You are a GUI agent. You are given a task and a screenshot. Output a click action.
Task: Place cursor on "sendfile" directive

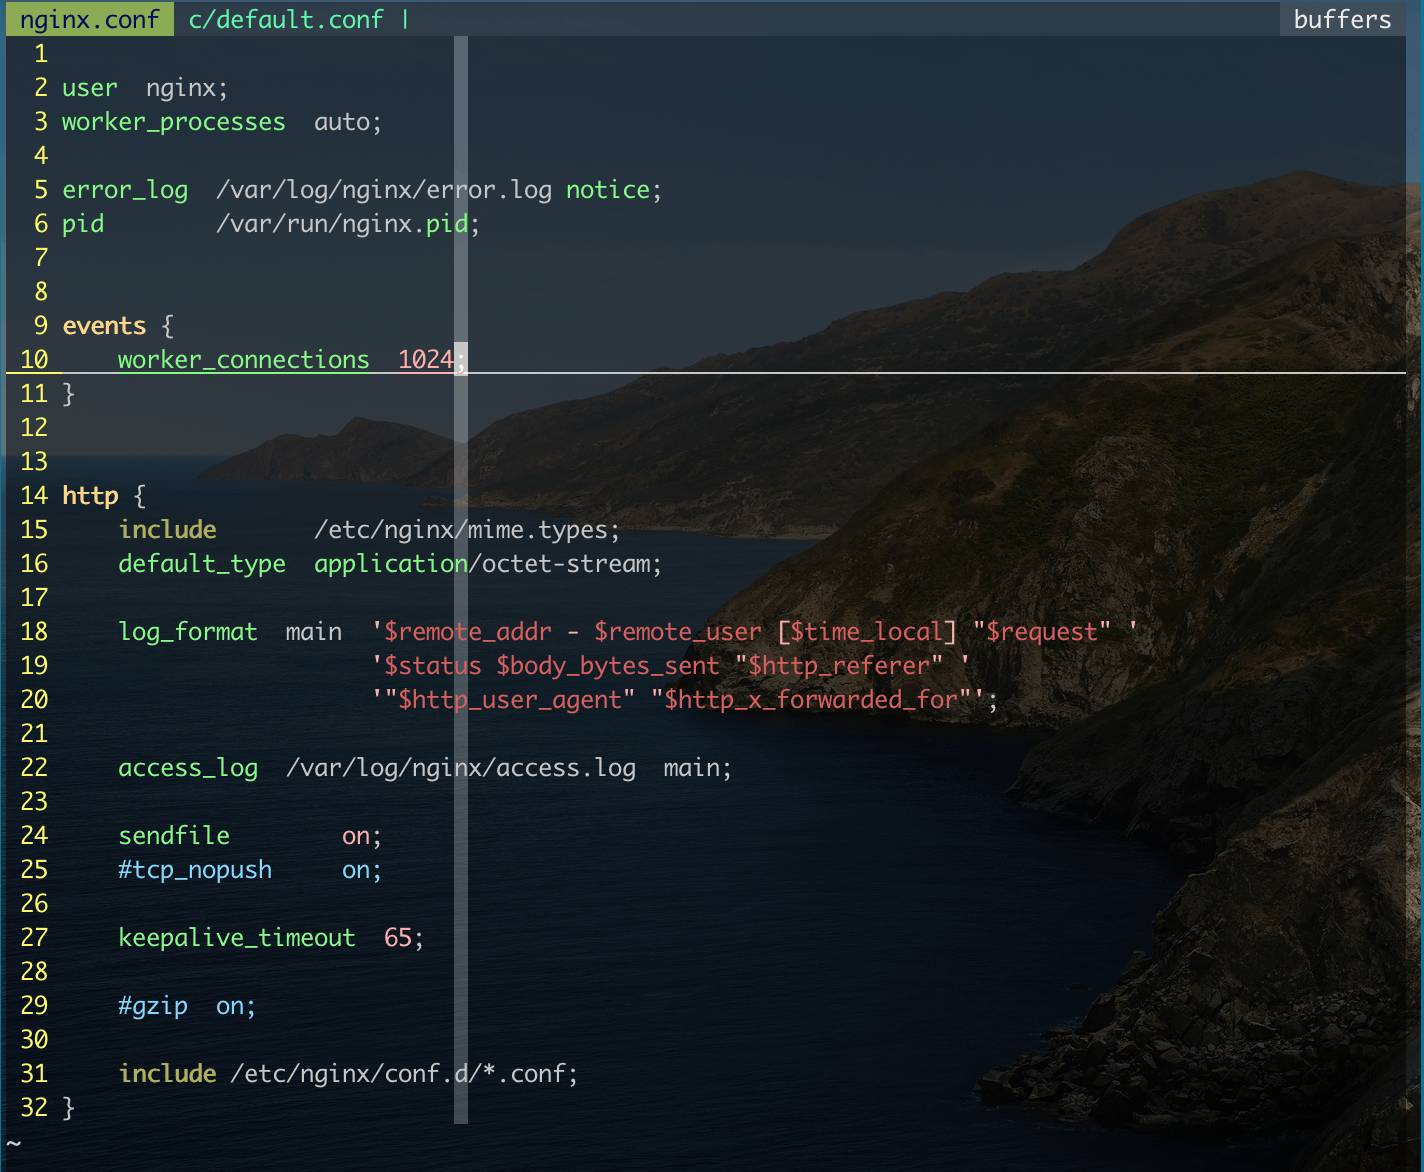coord(174,836)
